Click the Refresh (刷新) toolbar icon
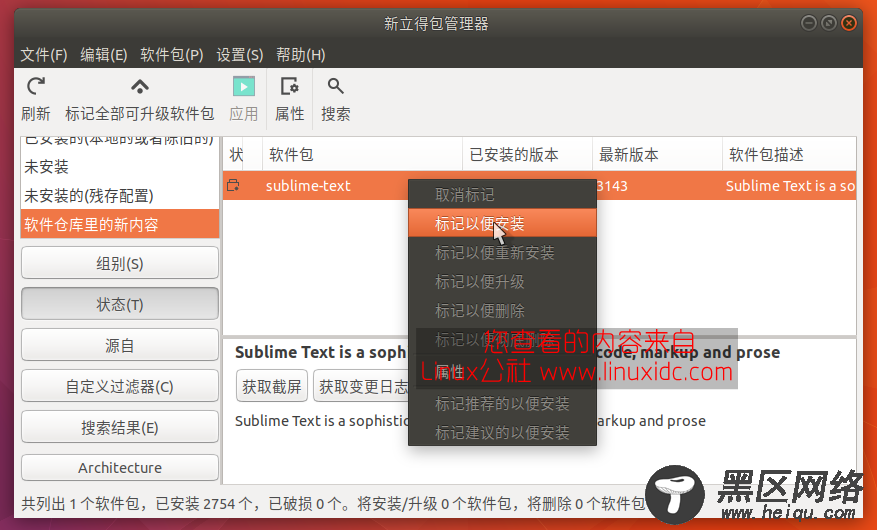This screenshot has height=530, width=877. (36, 87)
